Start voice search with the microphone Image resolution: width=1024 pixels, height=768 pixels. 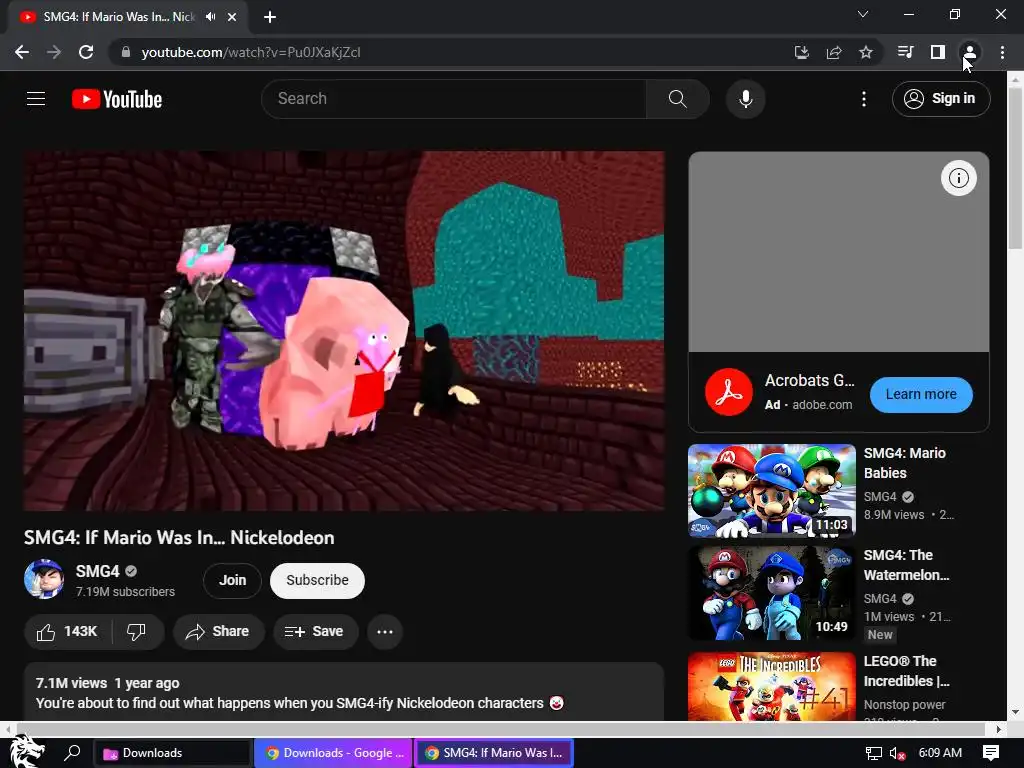pyautogui.click(x=745, y=99)
